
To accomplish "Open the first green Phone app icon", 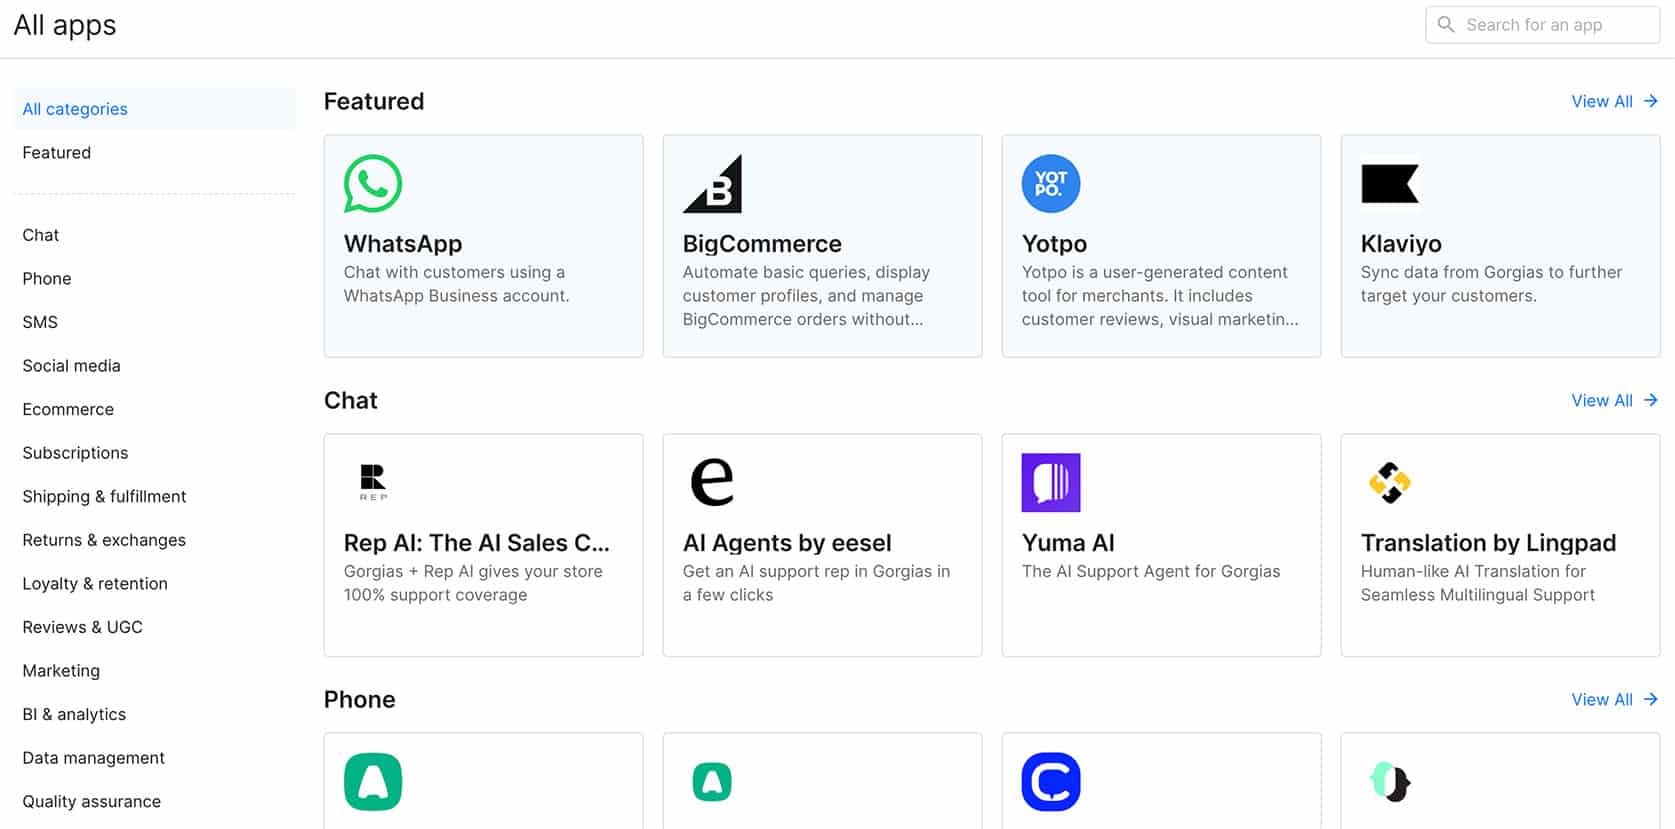I will point(373,781).
